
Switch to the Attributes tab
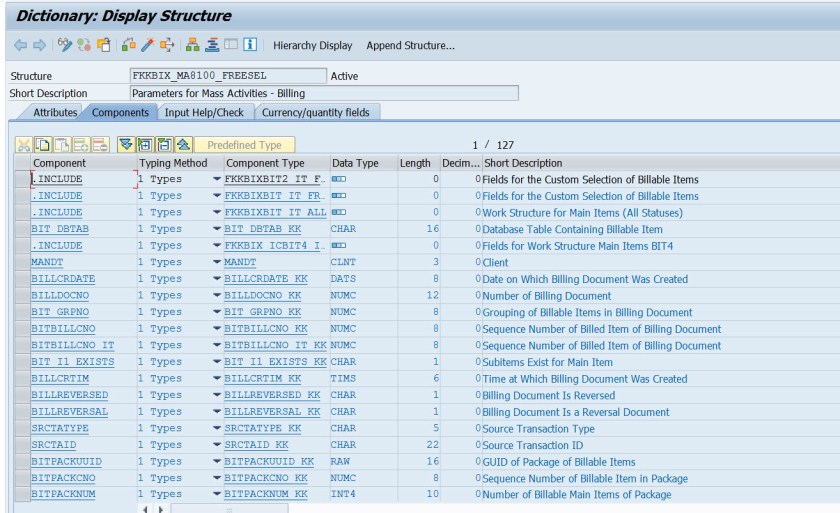pos(55,111)
